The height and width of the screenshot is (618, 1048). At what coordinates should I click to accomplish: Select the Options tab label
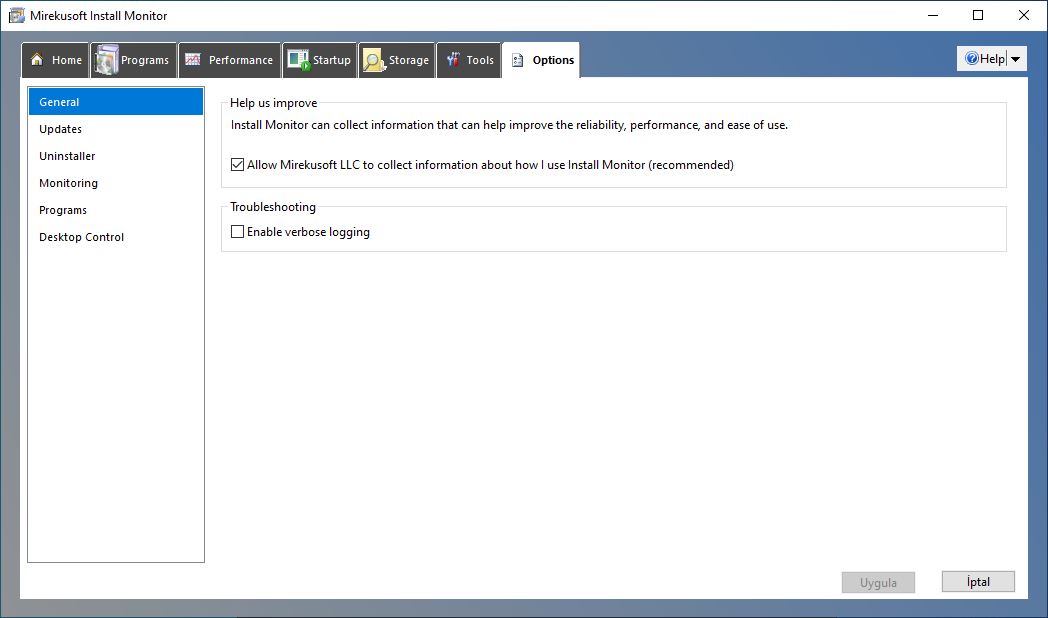point(553,60)
